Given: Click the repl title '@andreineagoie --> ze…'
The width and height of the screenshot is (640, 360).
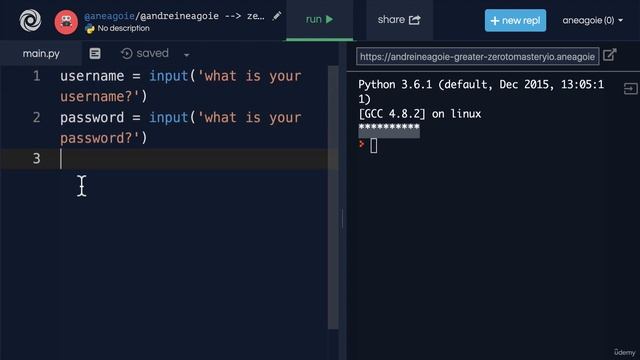Looking at the screenshot, I should pos(202,16).
